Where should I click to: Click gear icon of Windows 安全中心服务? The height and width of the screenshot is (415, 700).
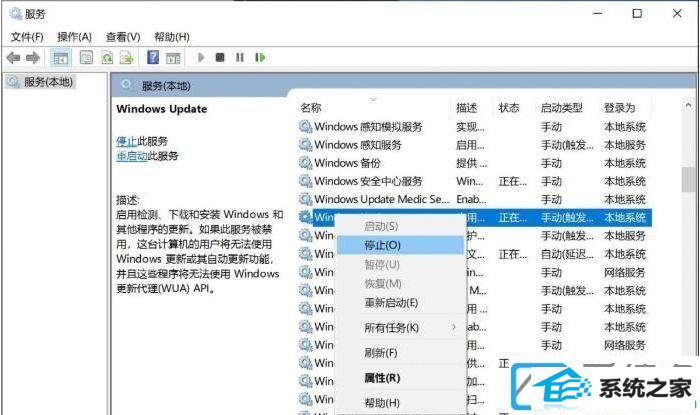[x=305, y=181]
